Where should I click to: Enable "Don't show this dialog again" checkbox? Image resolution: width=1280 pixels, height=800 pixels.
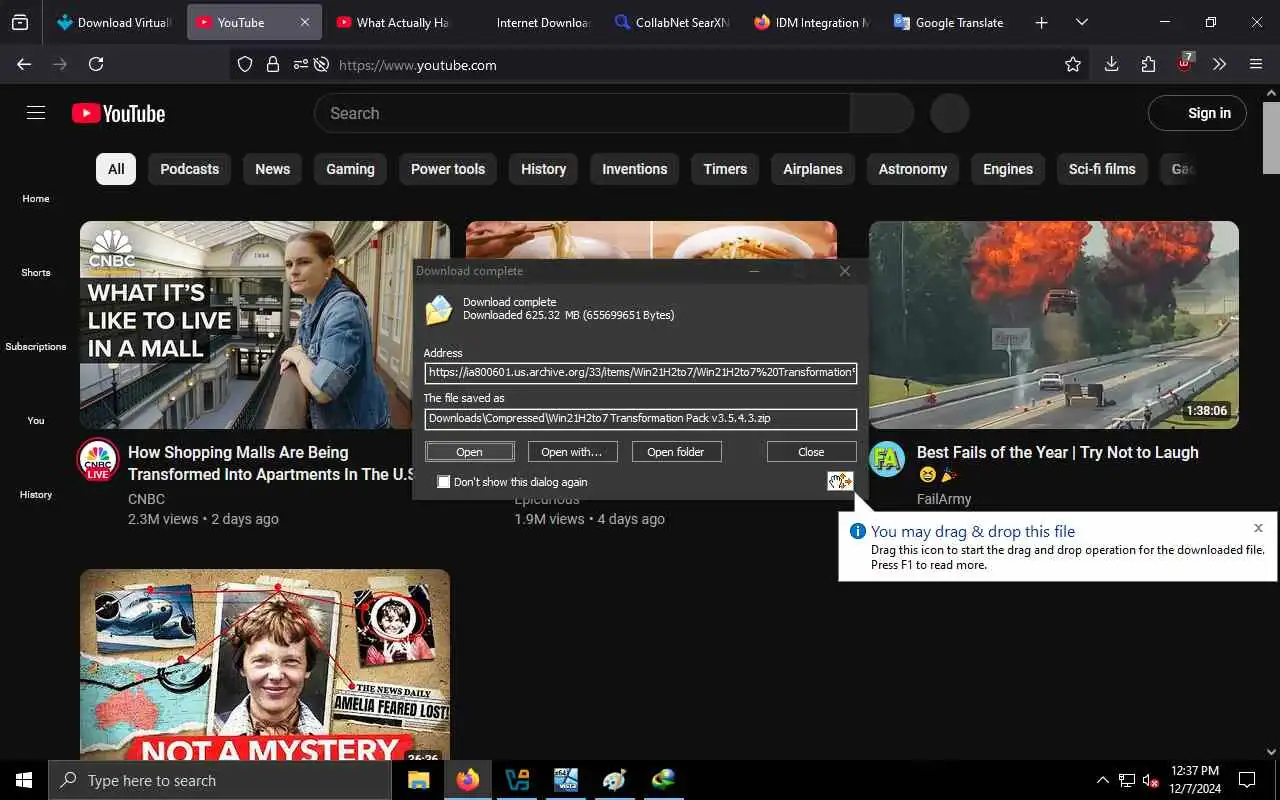444,482
